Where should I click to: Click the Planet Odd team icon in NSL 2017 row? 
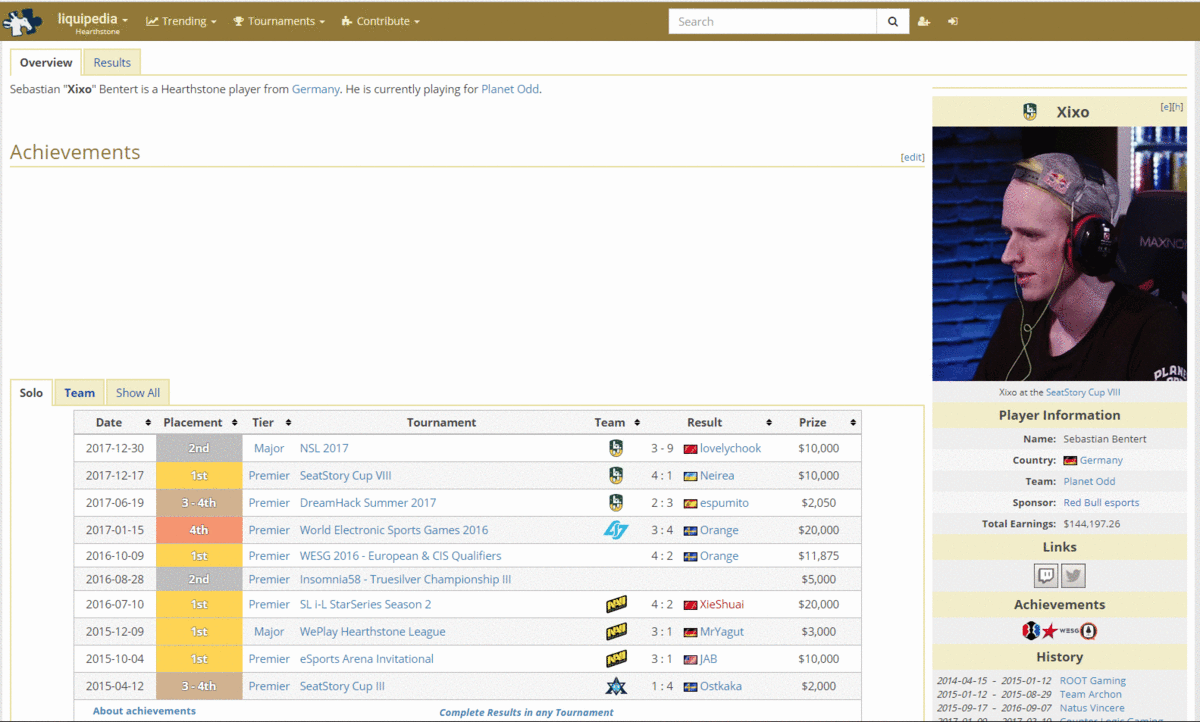tap(616, 448)
